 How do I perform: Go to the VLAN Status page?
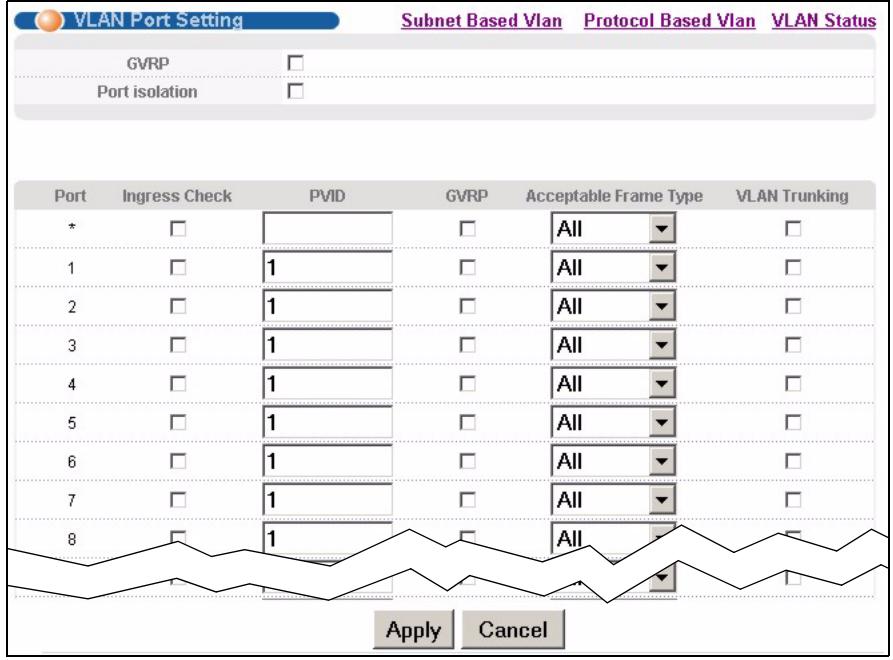click(824, 21)
